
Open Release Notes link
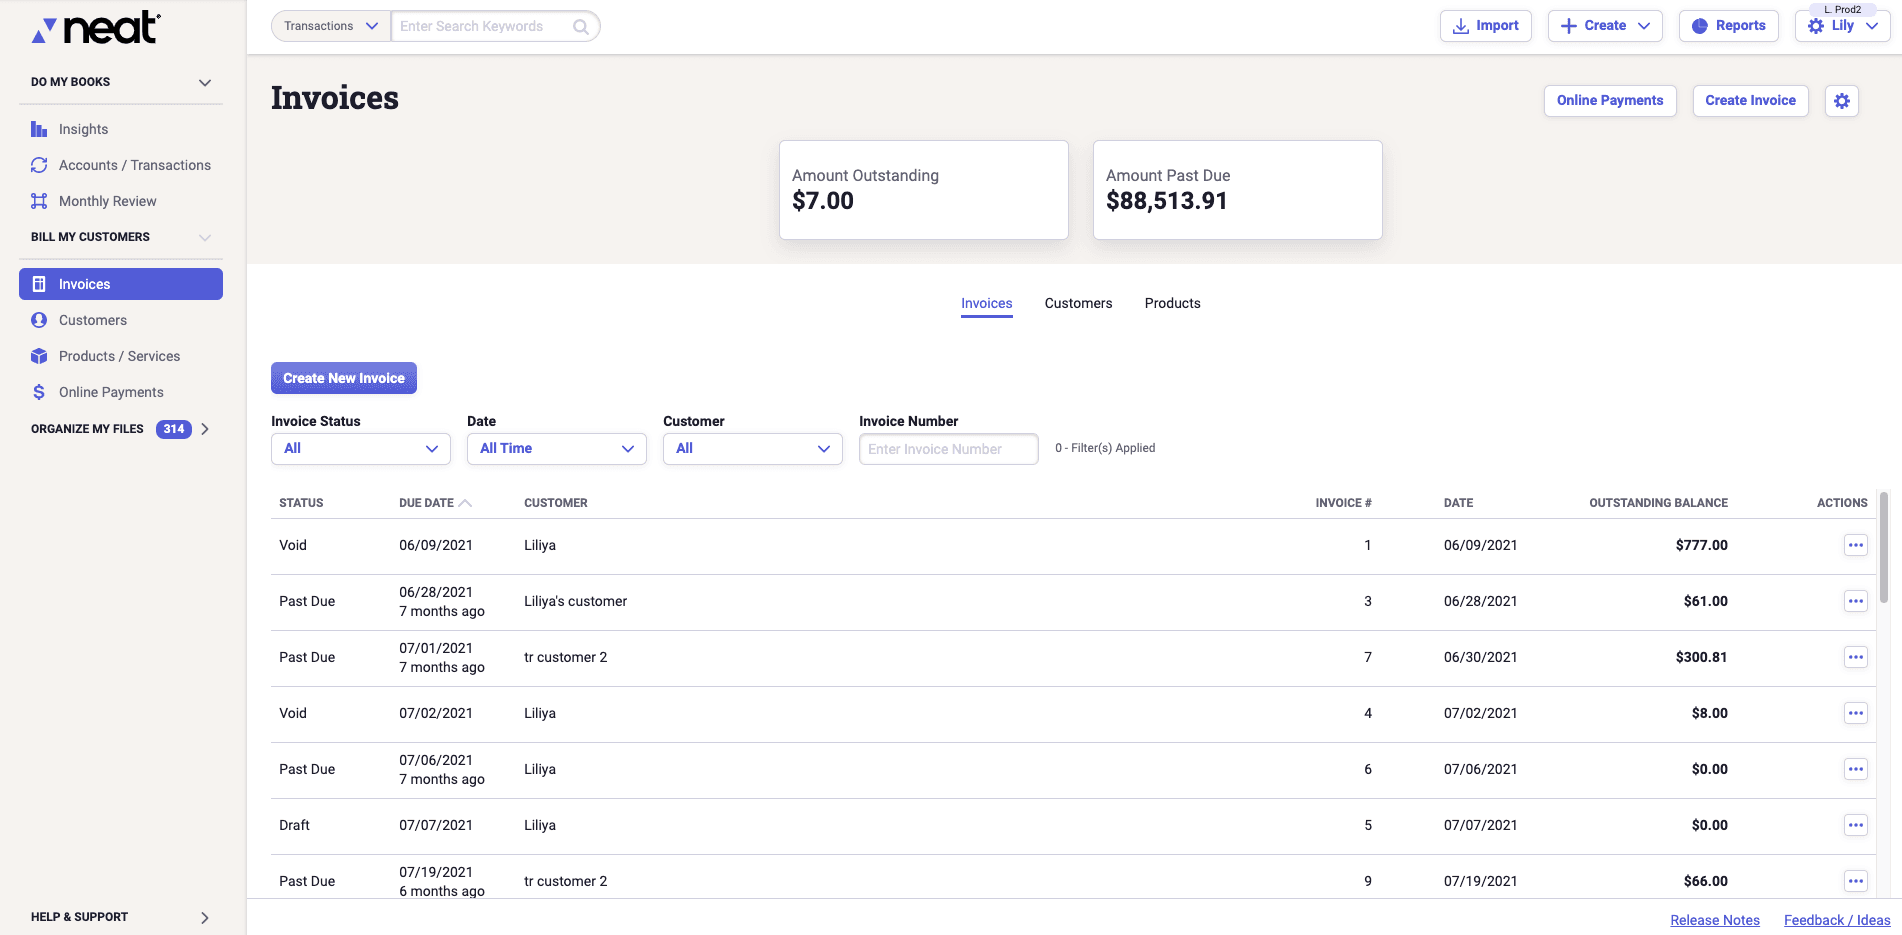1715,920
